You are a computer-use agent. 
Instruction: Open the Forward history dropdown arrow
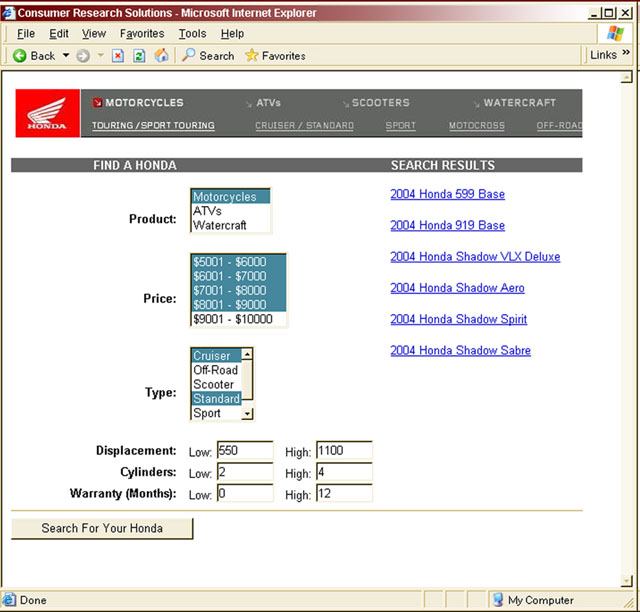(101, 55)
